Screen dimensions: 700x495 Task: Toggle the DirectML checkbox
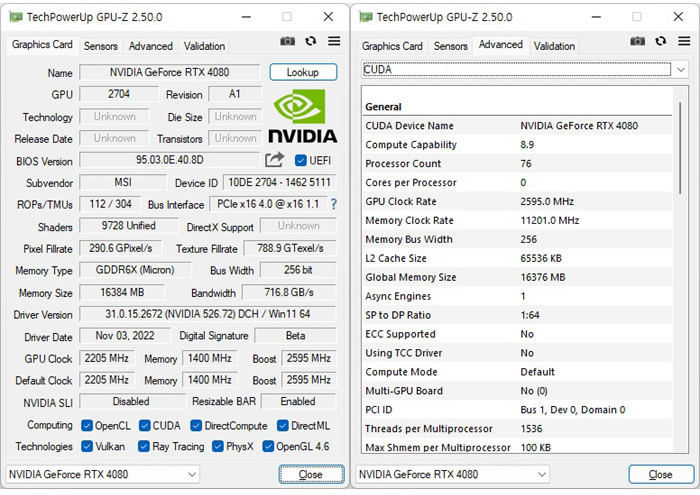pyautogui.click(x=283, y=426)
